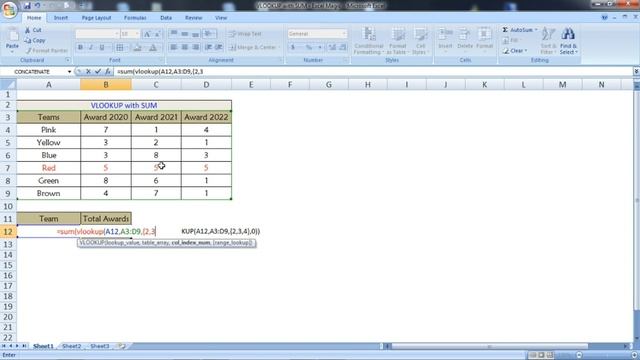Image resolution: width=640 pixels, height=360 pixels.
Task: Apply Format Painter
Action: pyautogui.click(x=46, y=51)
